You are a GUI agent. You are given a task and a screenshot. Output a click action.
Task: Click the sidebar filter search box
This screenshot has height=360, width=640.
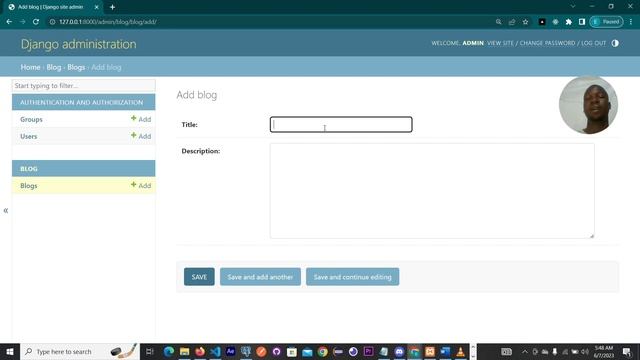[84, 86]
